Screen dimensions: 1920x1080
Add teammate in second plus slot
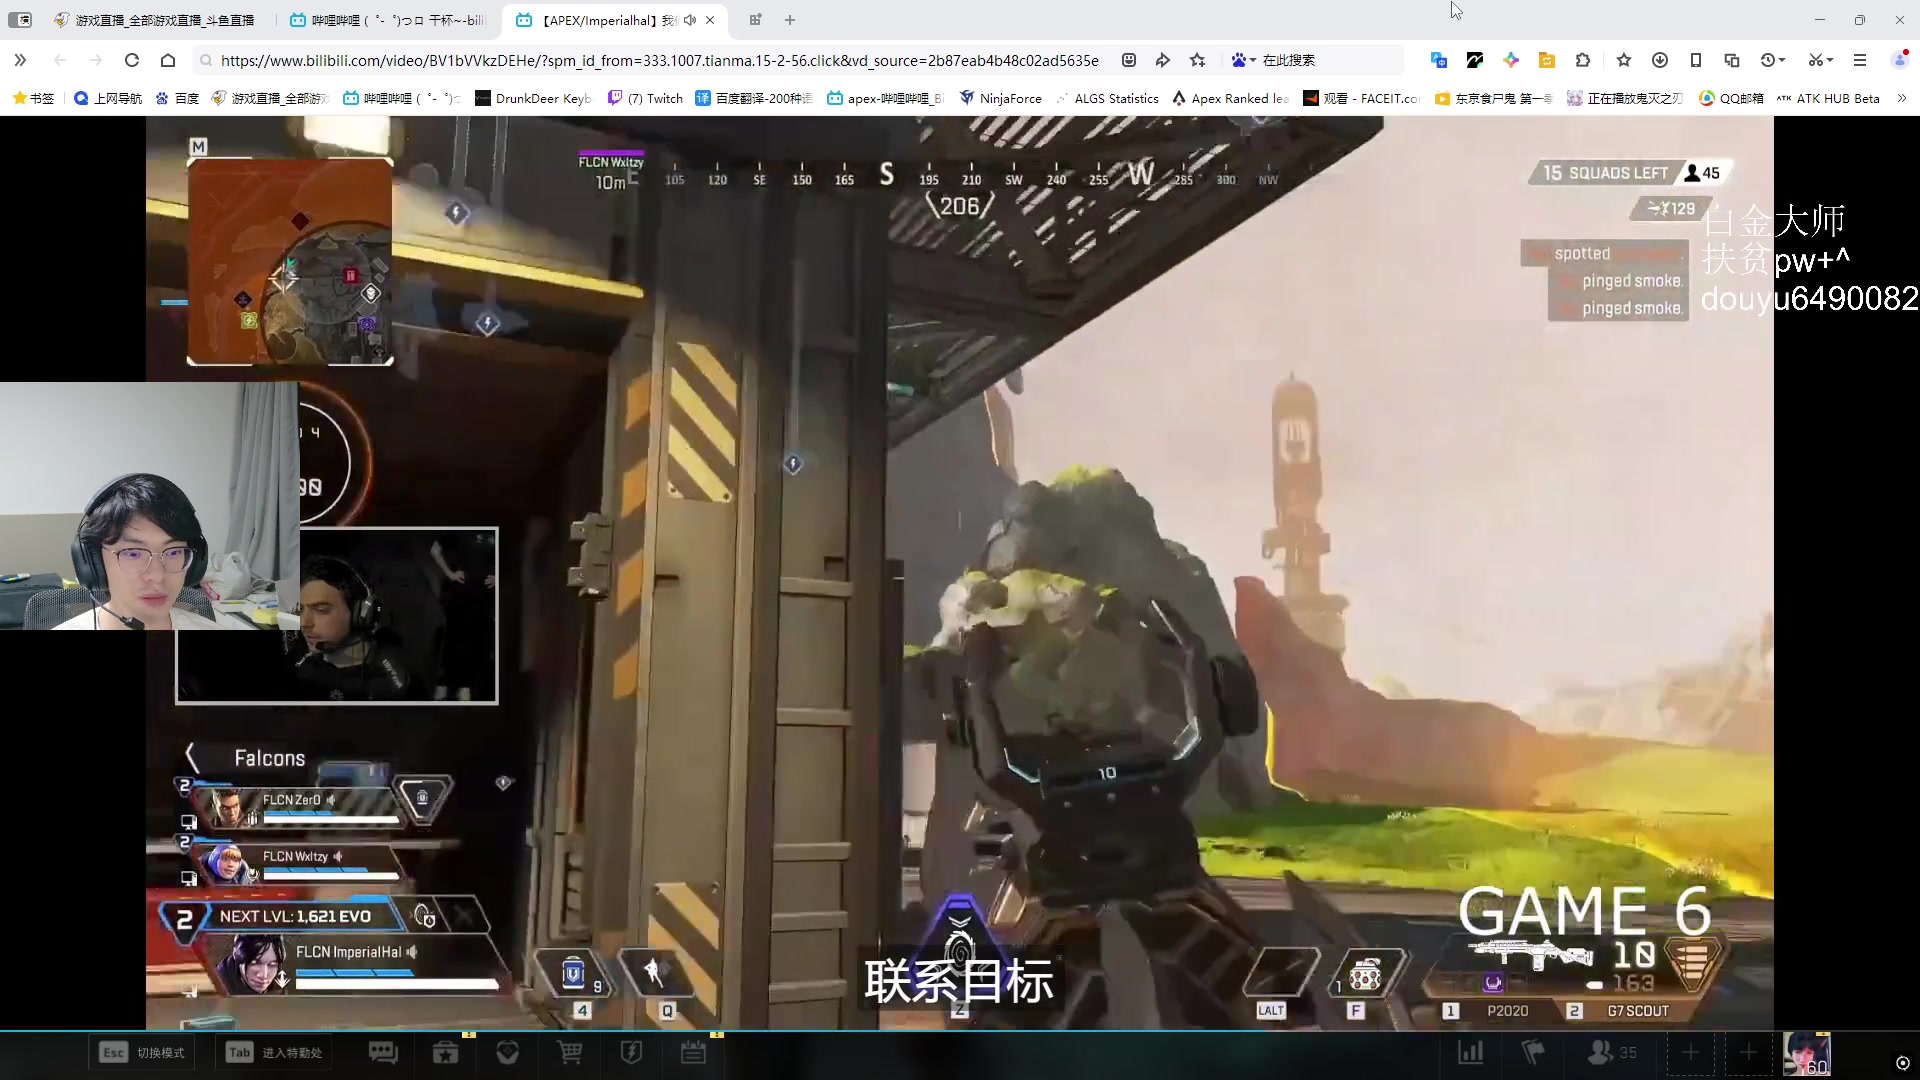(x=1748, y=1053)
